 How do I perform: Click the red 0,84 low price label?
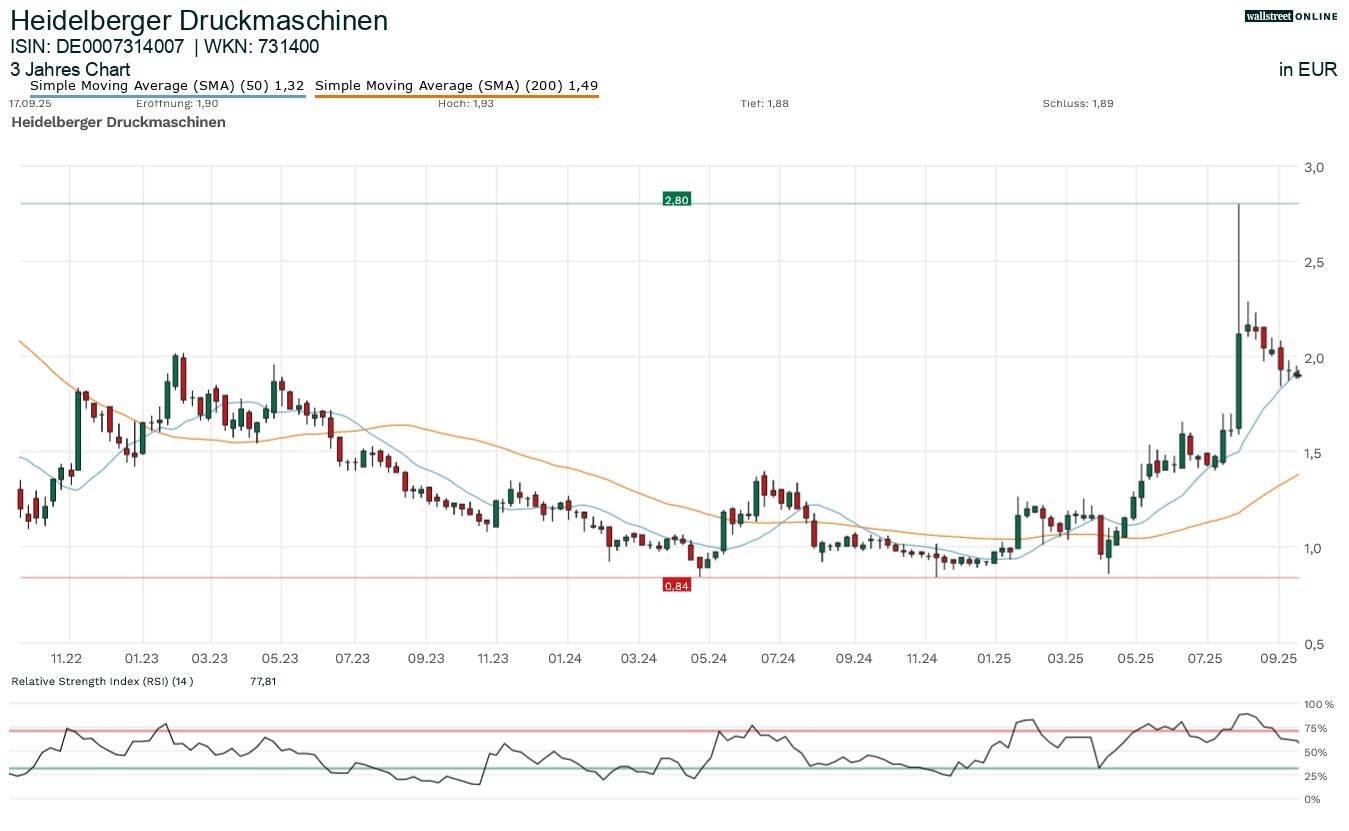click(677, 585)
